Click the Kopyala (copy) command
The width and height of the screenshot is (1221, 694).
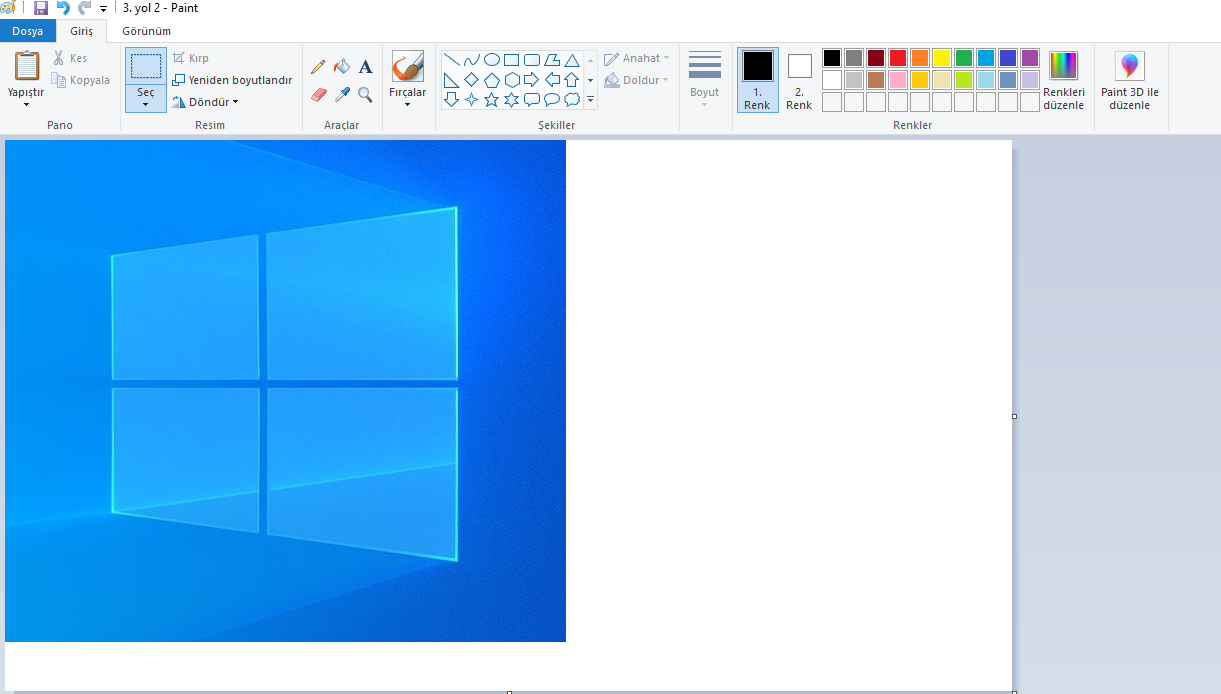[x=81, y=80]
